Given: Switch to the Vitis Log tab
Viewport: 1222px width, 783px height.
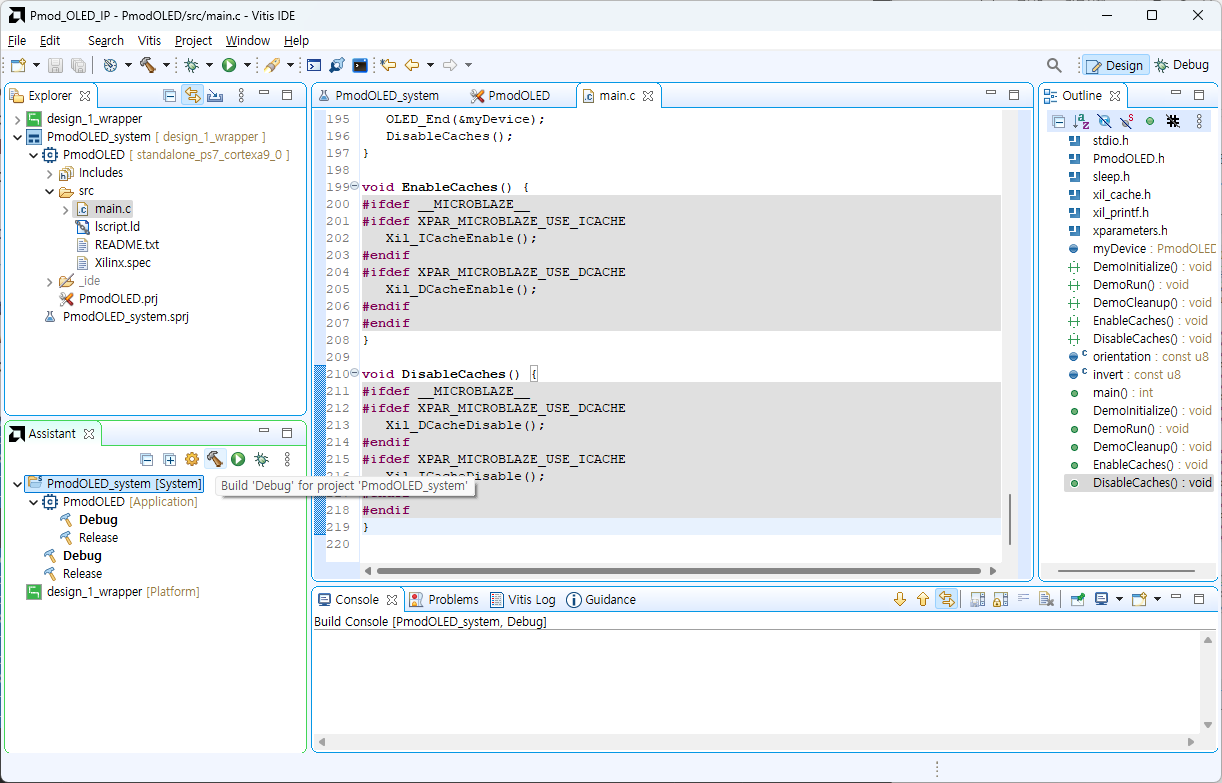Looking at the screenshot, I should (522, 600).
